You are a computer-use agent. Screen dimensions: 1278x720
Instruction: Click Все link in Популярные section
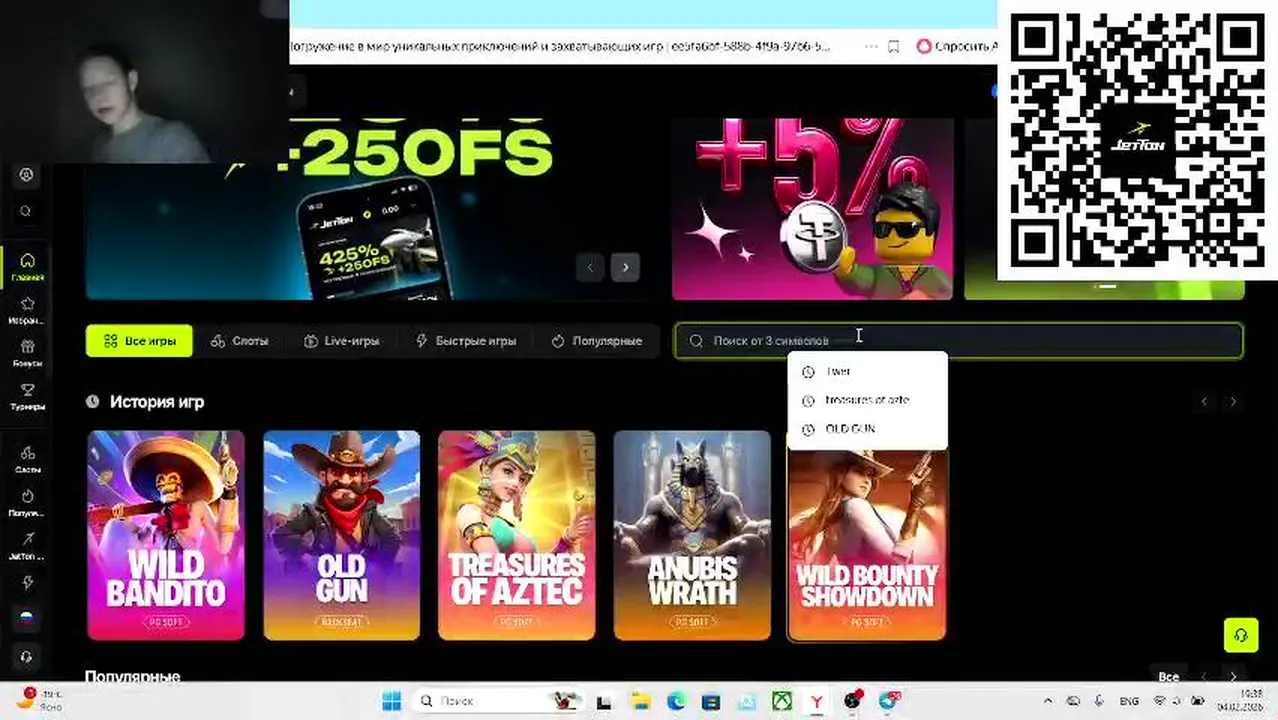(1168, 677)
